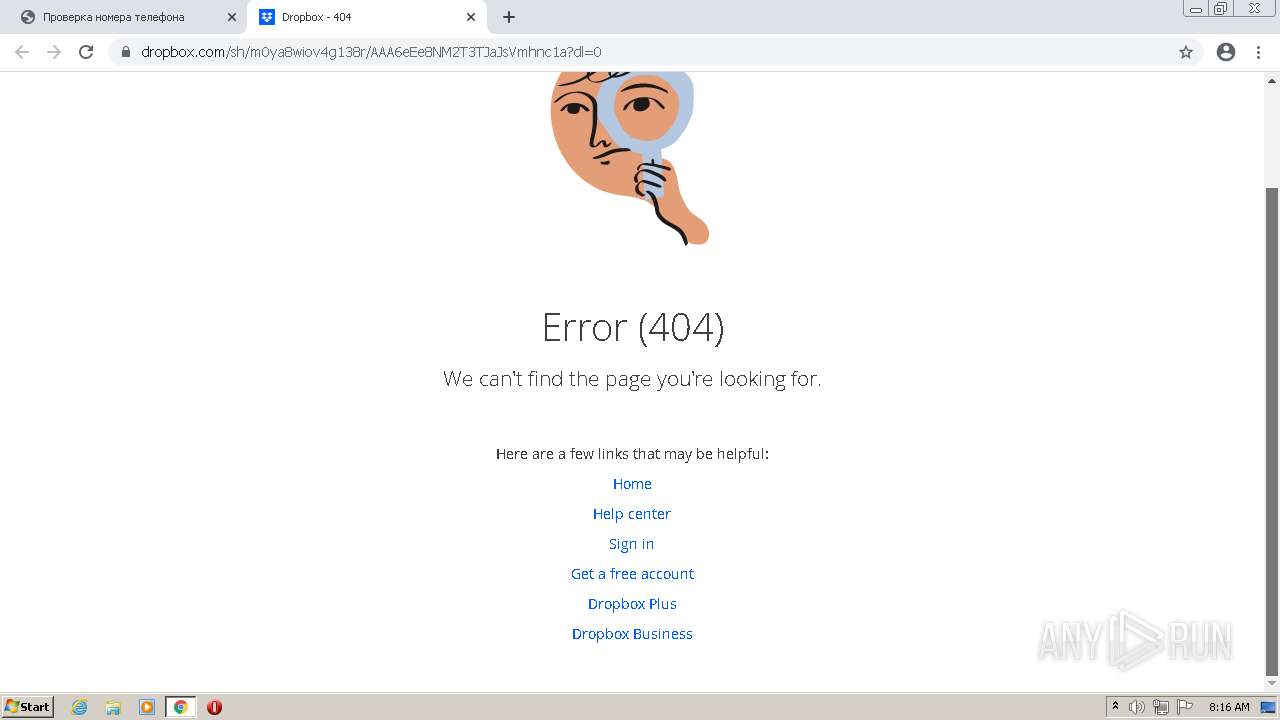1280x720 pixels.
Task: Close the Chrome window
Action: (x=1255, y=8)
